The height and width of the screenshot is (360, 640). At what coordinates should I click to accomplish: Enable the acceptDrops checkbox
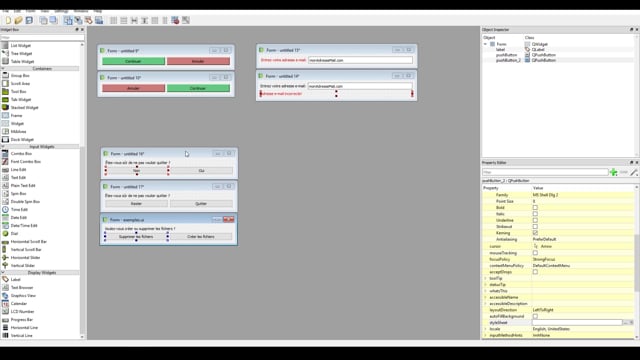coord(535,271)
